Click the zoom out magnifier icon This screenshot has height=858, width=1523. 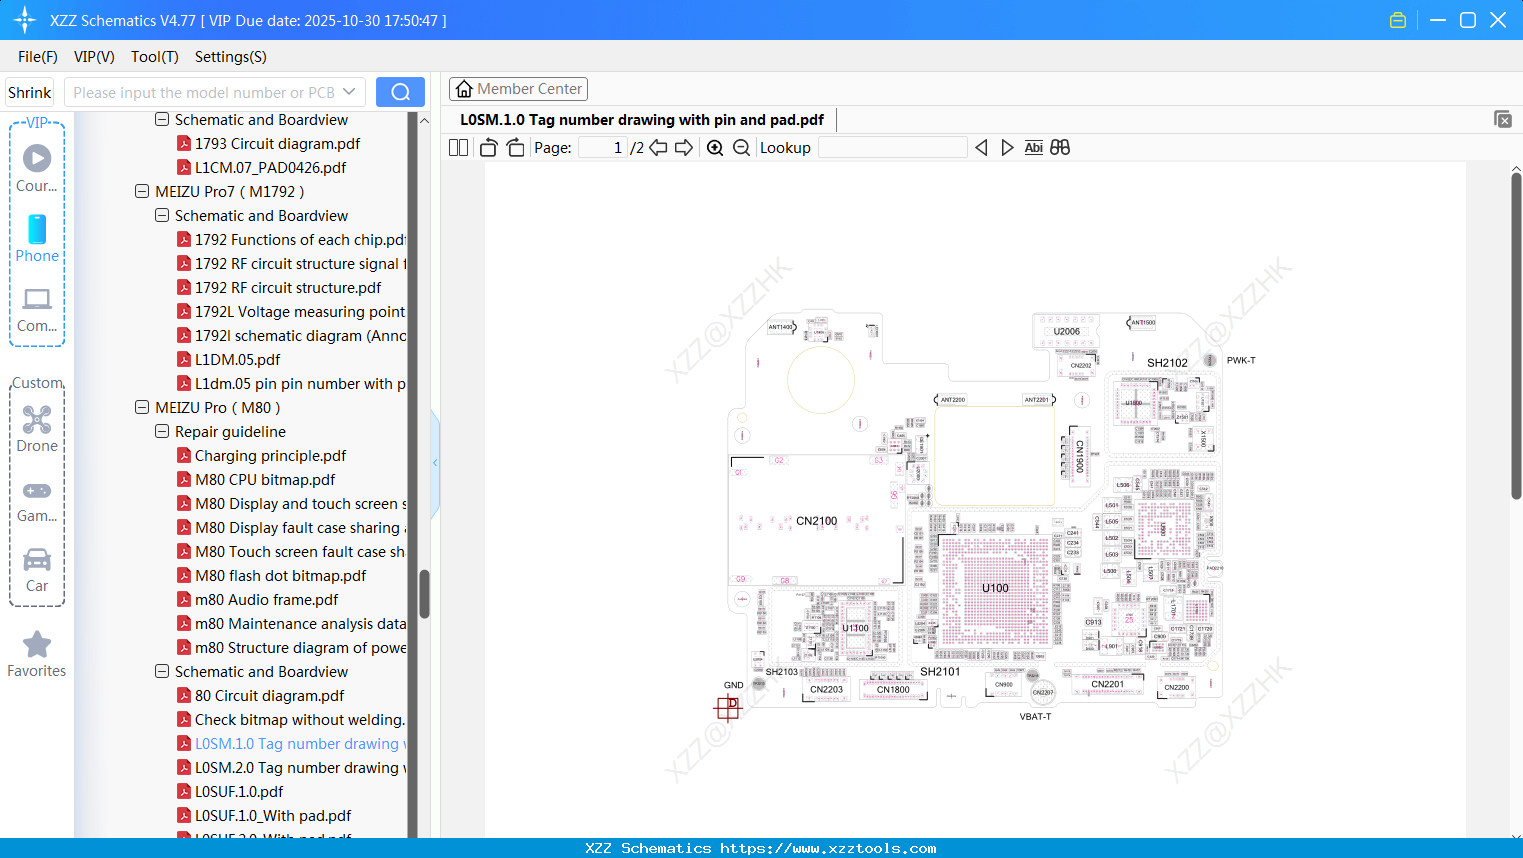[741, 147]
